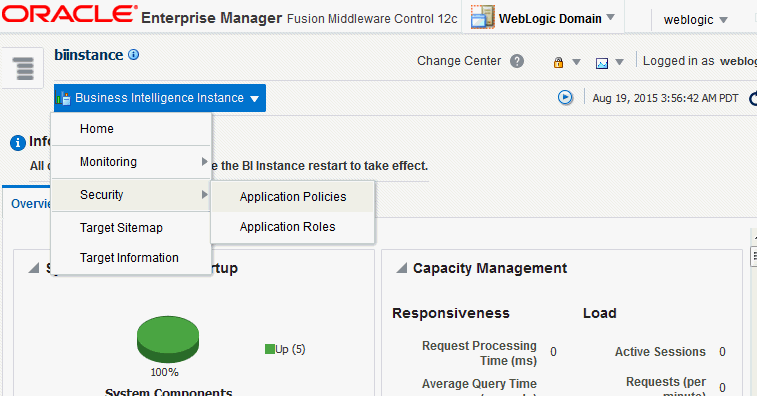
Task: Click the Change Center lock icon
Action: [559, 62]
